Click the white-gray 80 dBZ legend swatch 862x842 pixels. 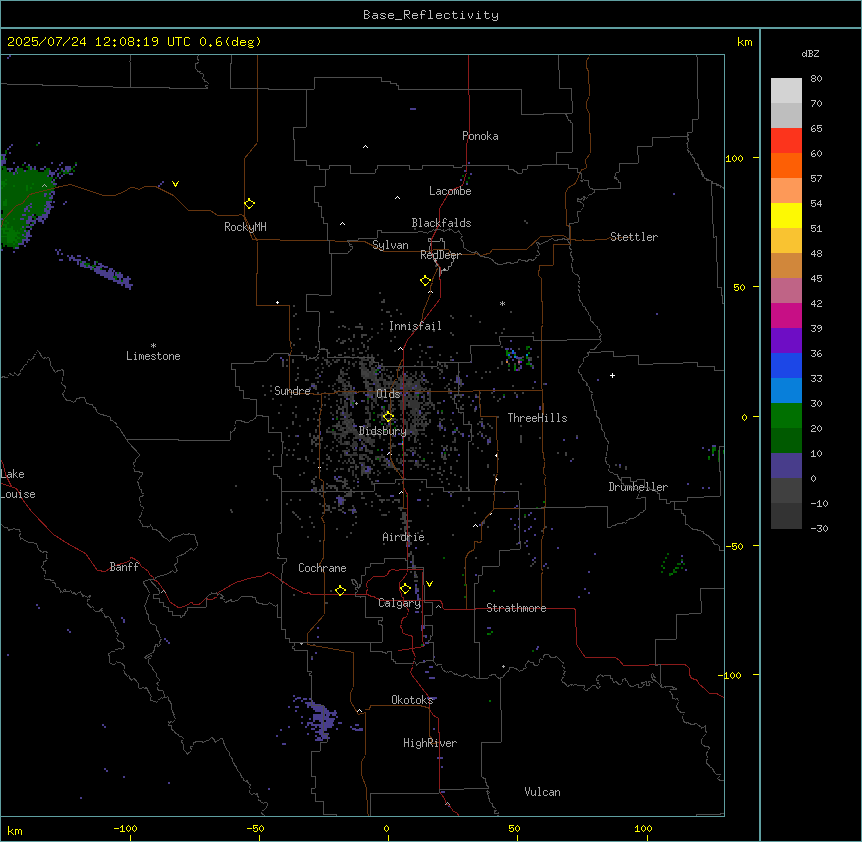(x=786, y=90)
